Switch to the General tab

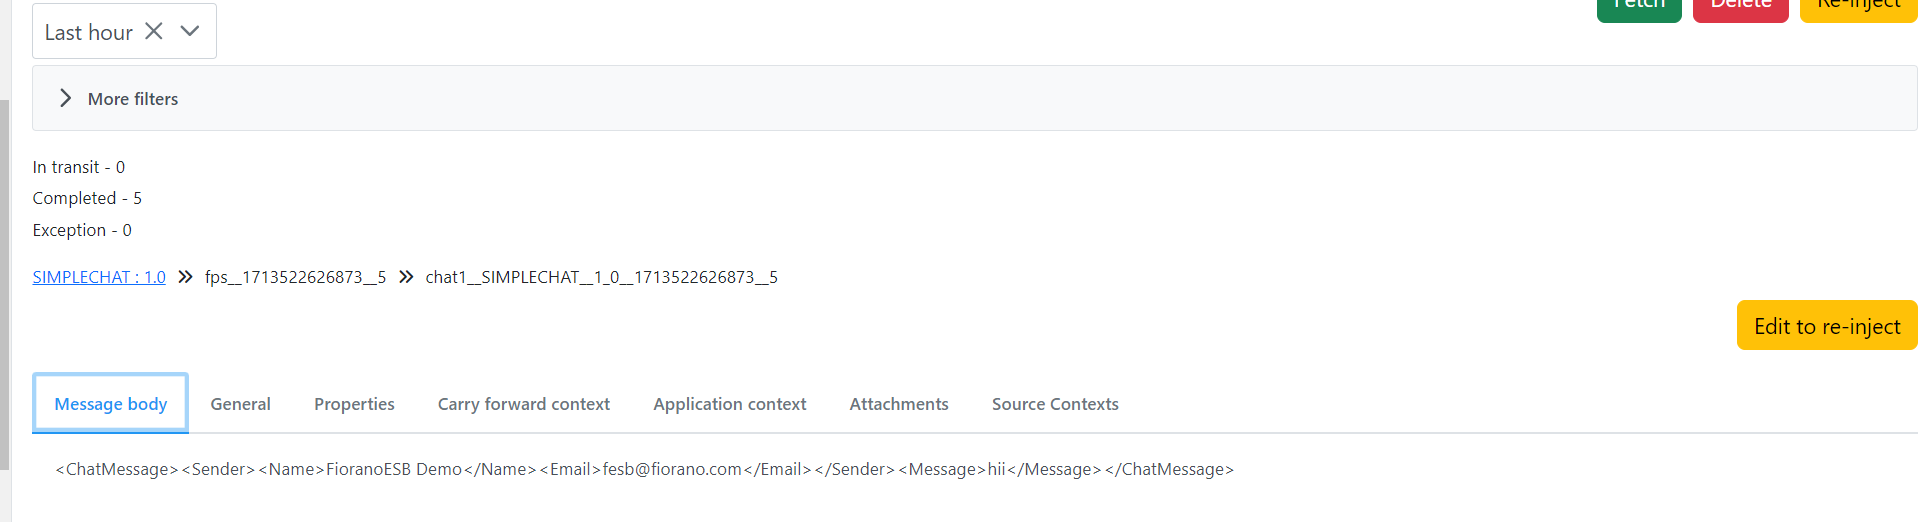[240, 404]
